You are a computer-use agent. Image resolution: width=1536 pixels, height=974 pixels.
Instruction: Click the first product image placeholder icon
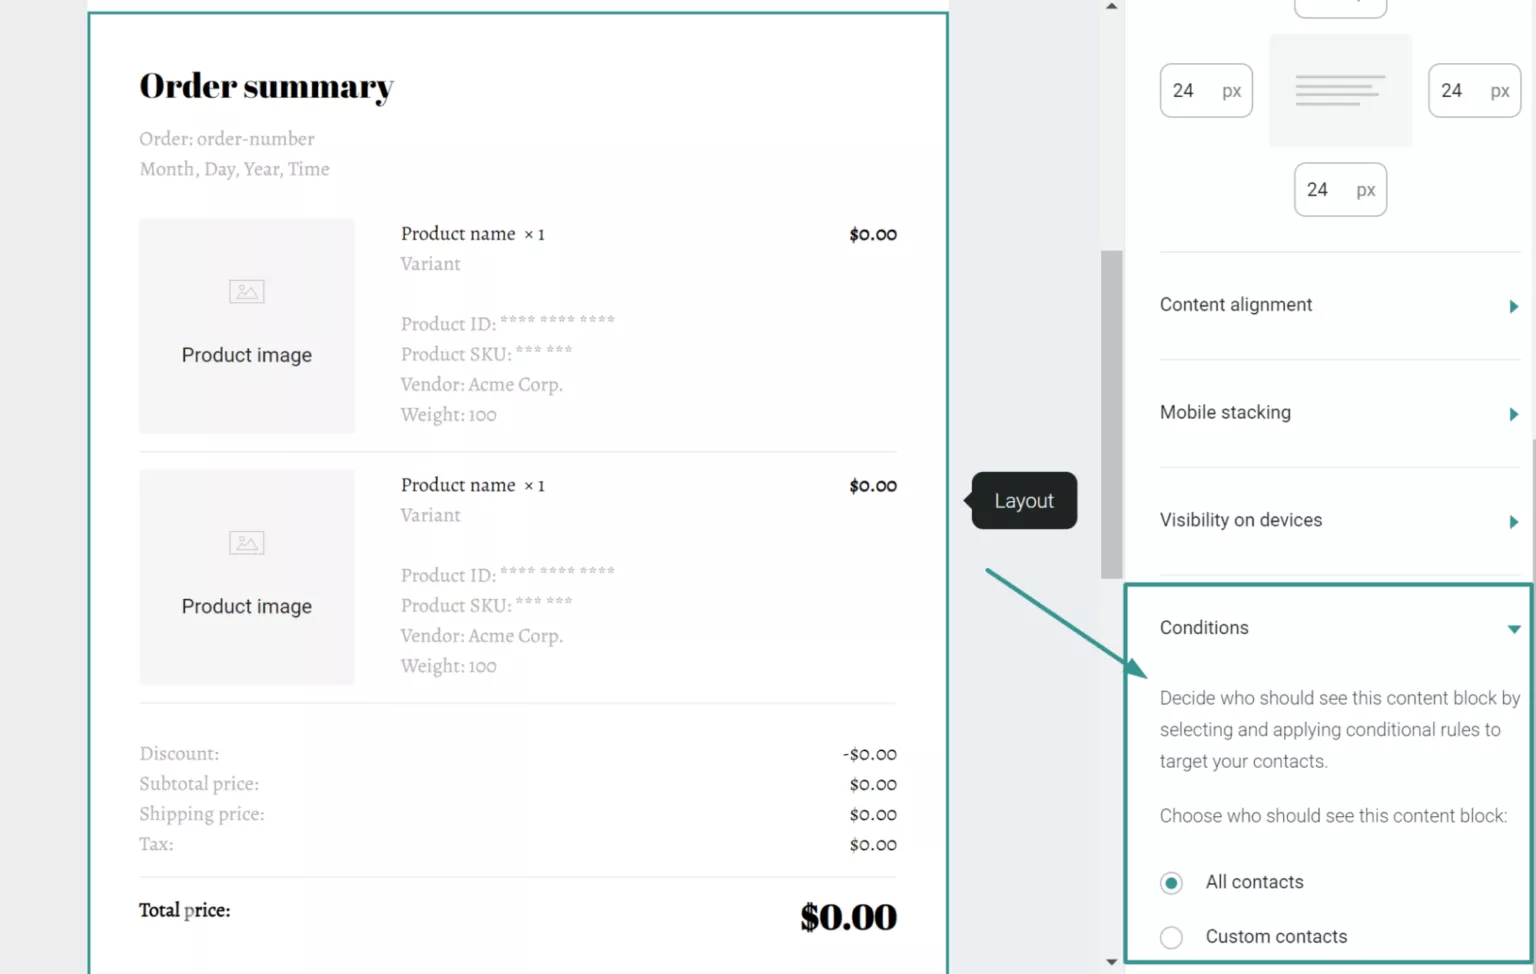point(246,291)
